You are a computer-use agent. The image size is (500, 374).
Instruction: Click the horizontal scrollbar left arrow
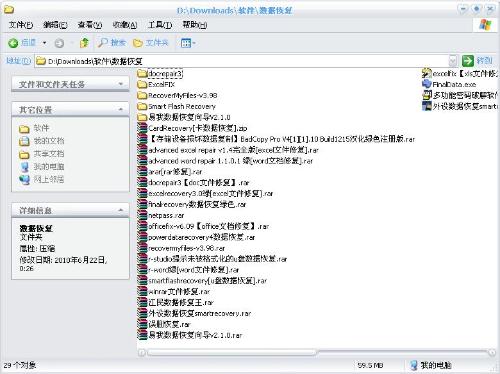point(142,353)
